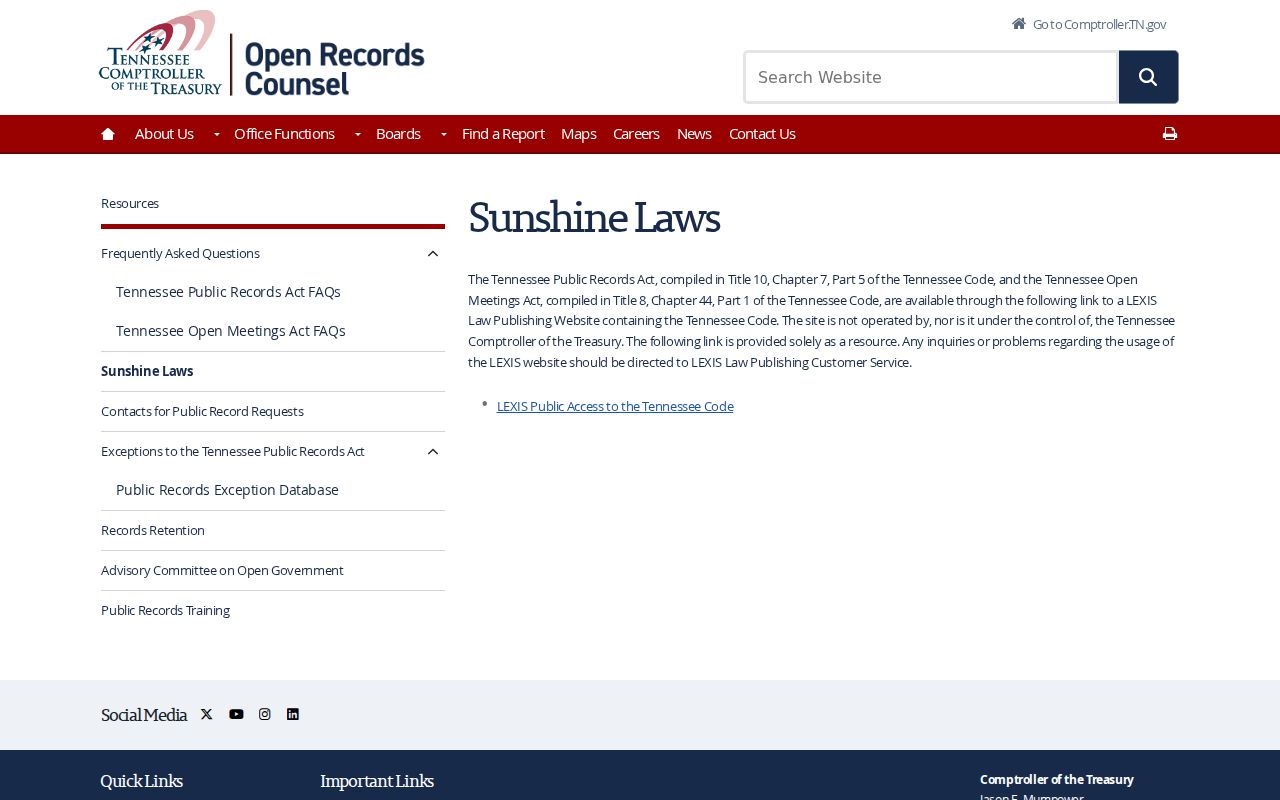1280x800 pixels.
Task: Click the Sunshine Laws page heading
Action: pos(594,218)
